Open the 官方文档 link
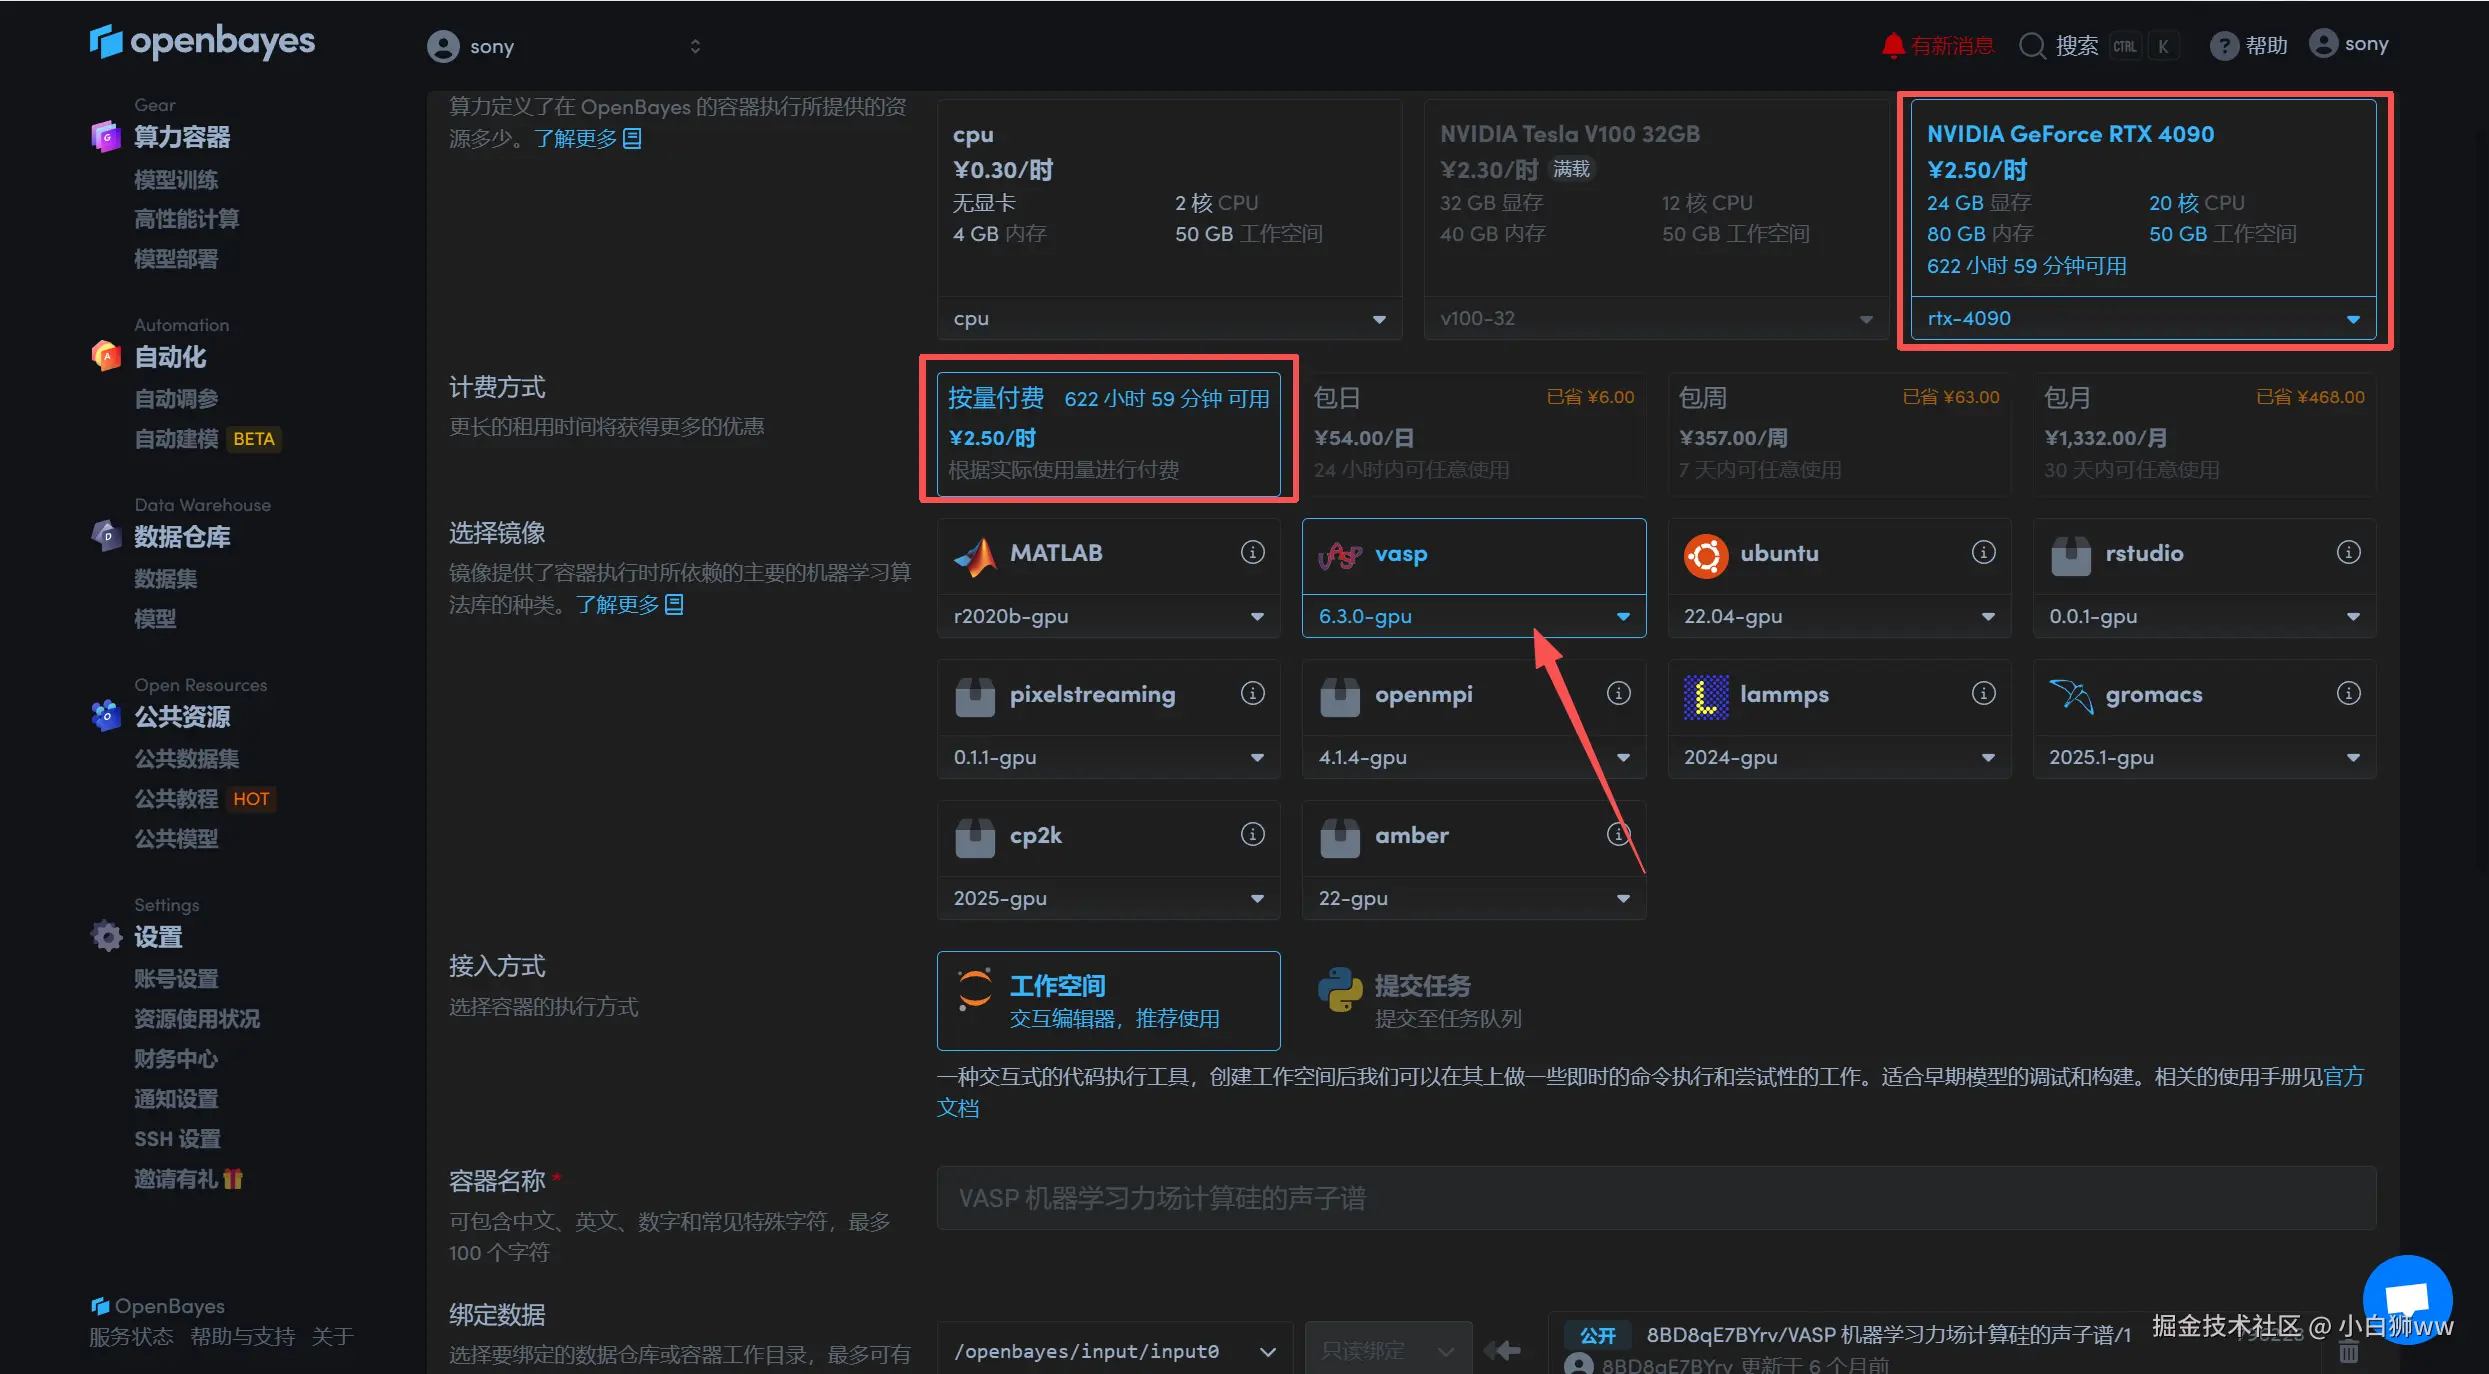Image resolution: width=2489 pixels, height=1374 pixels. click(x=2342, y=1077)
